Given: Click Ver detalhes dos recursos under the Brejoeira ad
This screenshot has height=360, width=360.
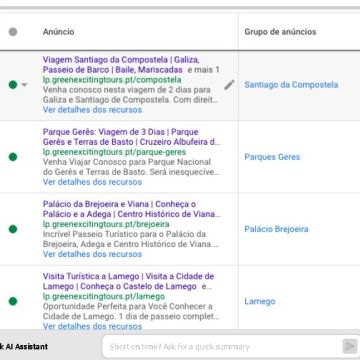Looking at the screenshot, I should (x=92, y=254).
